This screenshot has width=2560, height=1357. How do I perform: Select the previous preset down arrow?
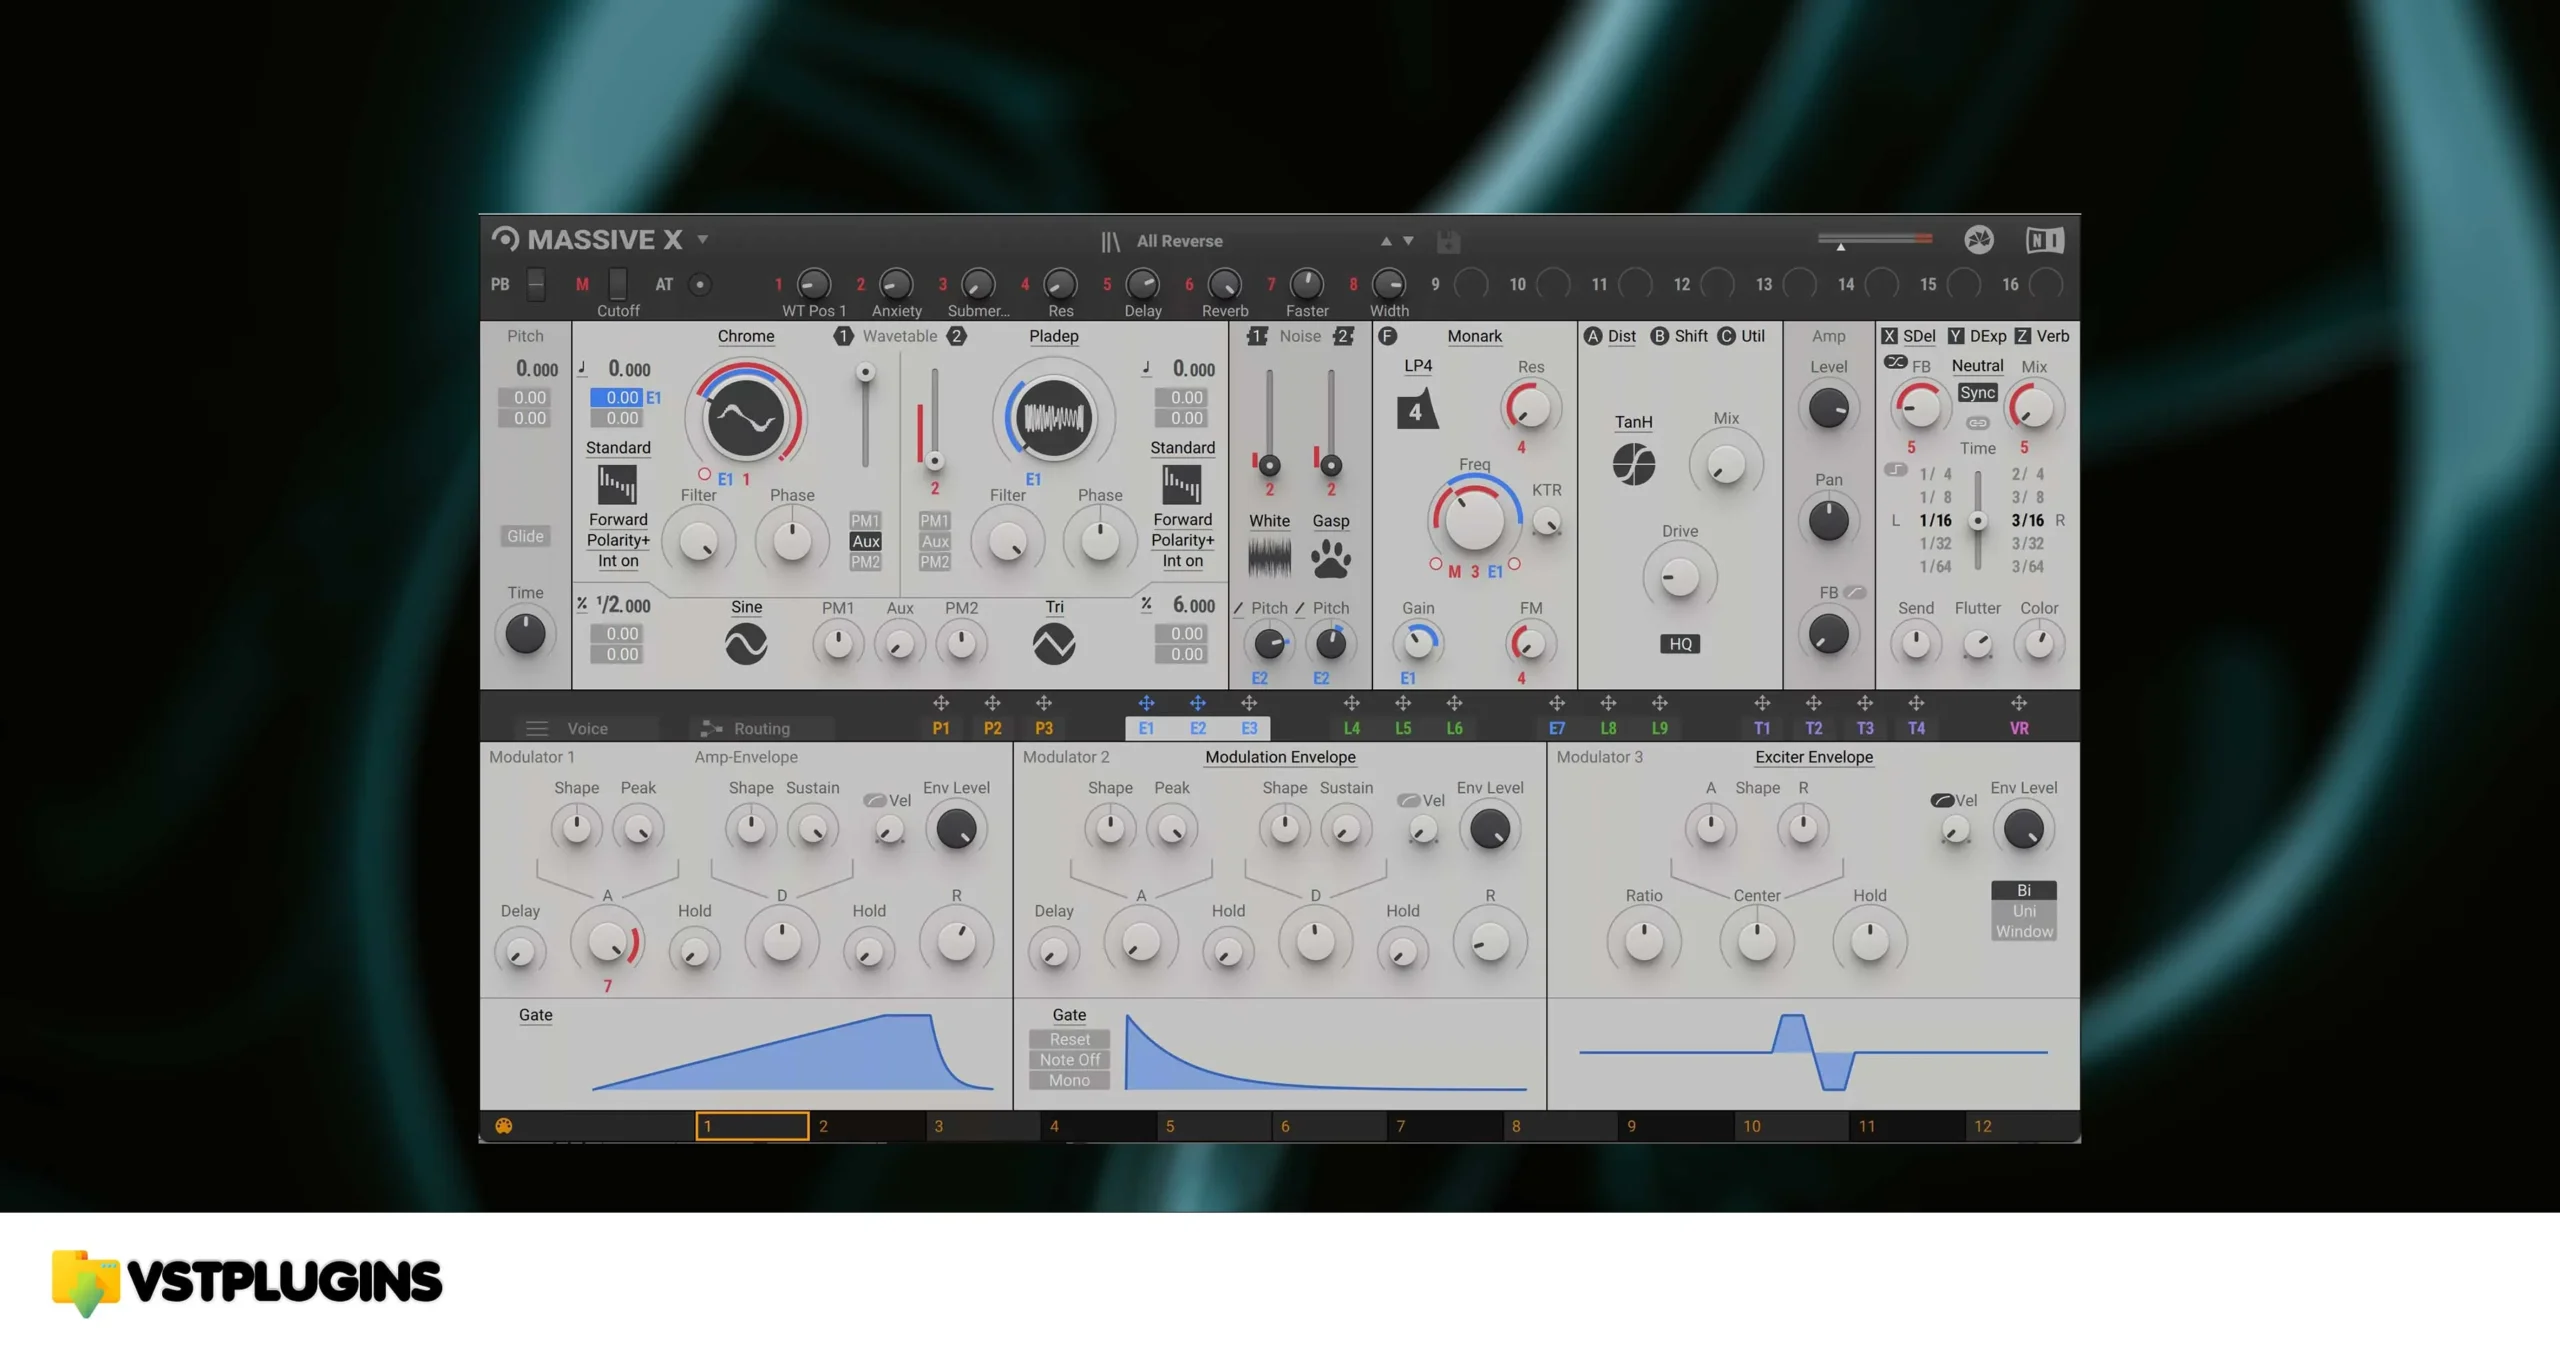point(1408,241)
